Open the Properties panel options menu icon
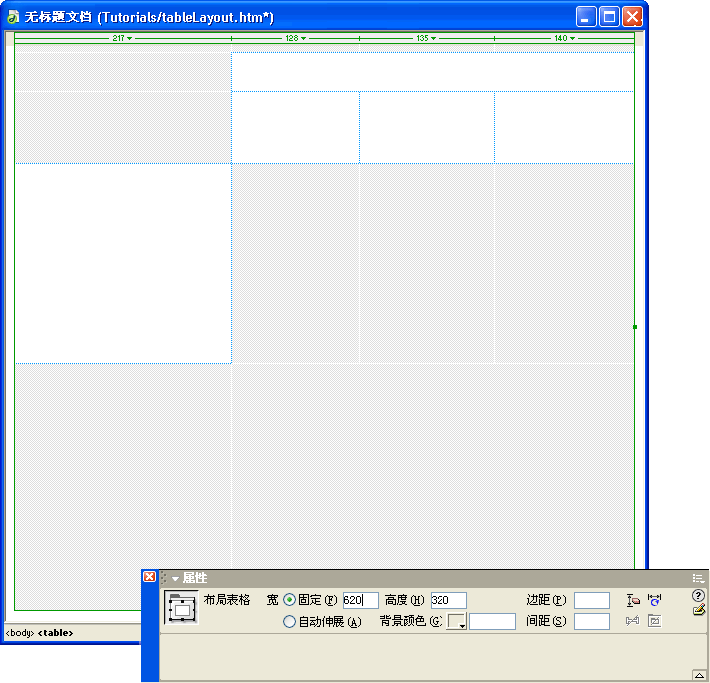 point(698,578)
